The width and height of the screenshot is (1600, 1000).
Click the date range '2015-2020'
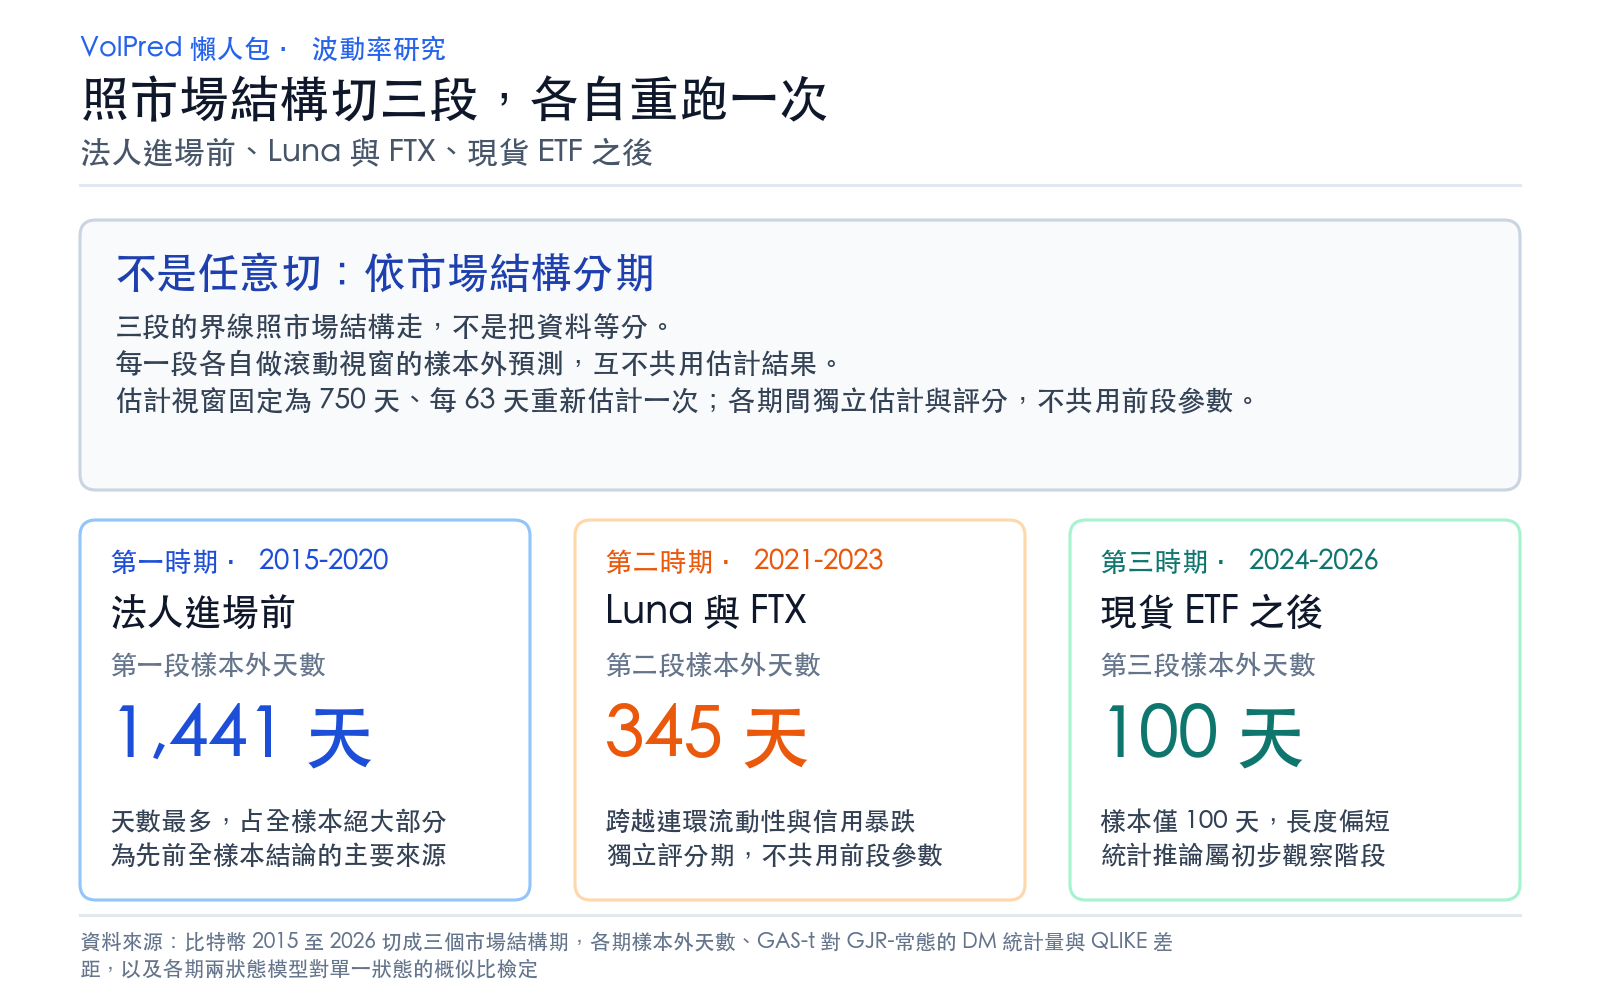(324, 560)
